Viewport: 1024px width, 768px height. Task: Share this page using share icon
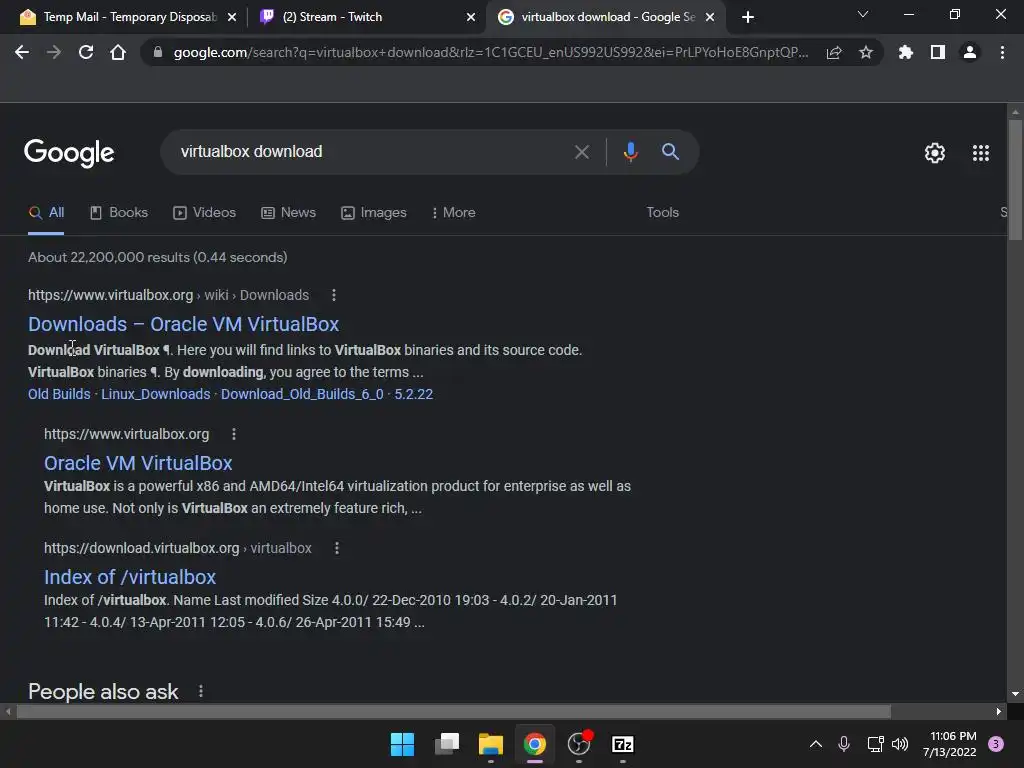point(834,52)
